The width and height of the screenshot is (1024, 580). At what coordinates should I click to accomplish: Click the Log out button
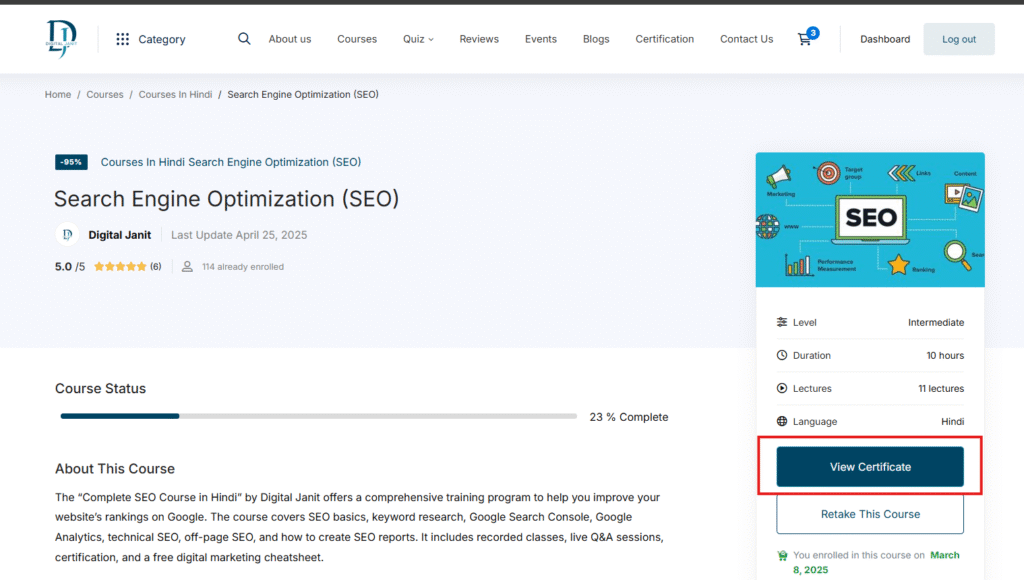coord(958,39)
